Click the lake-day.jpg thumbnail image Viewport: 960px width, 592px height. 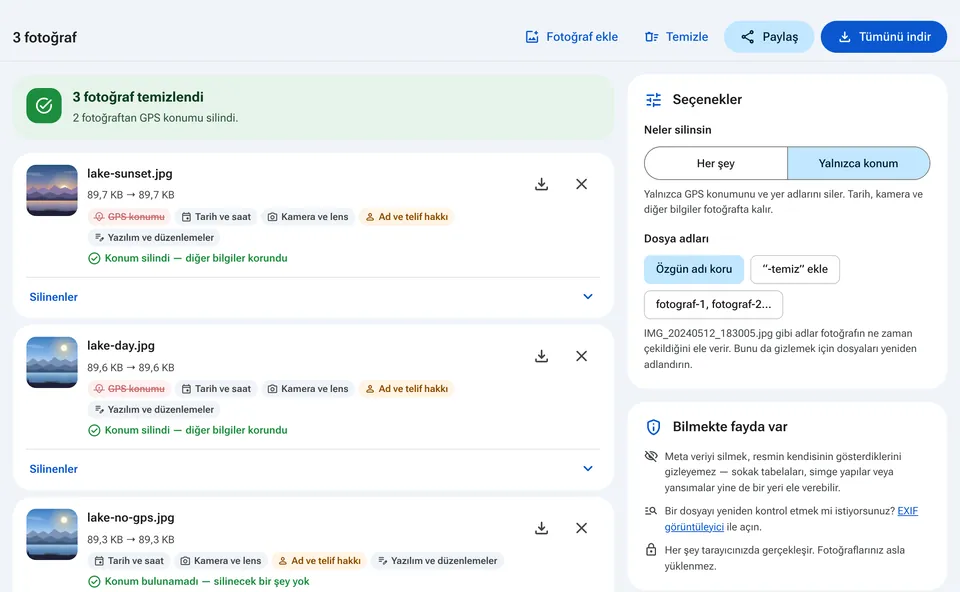click(x=52, y=362)
